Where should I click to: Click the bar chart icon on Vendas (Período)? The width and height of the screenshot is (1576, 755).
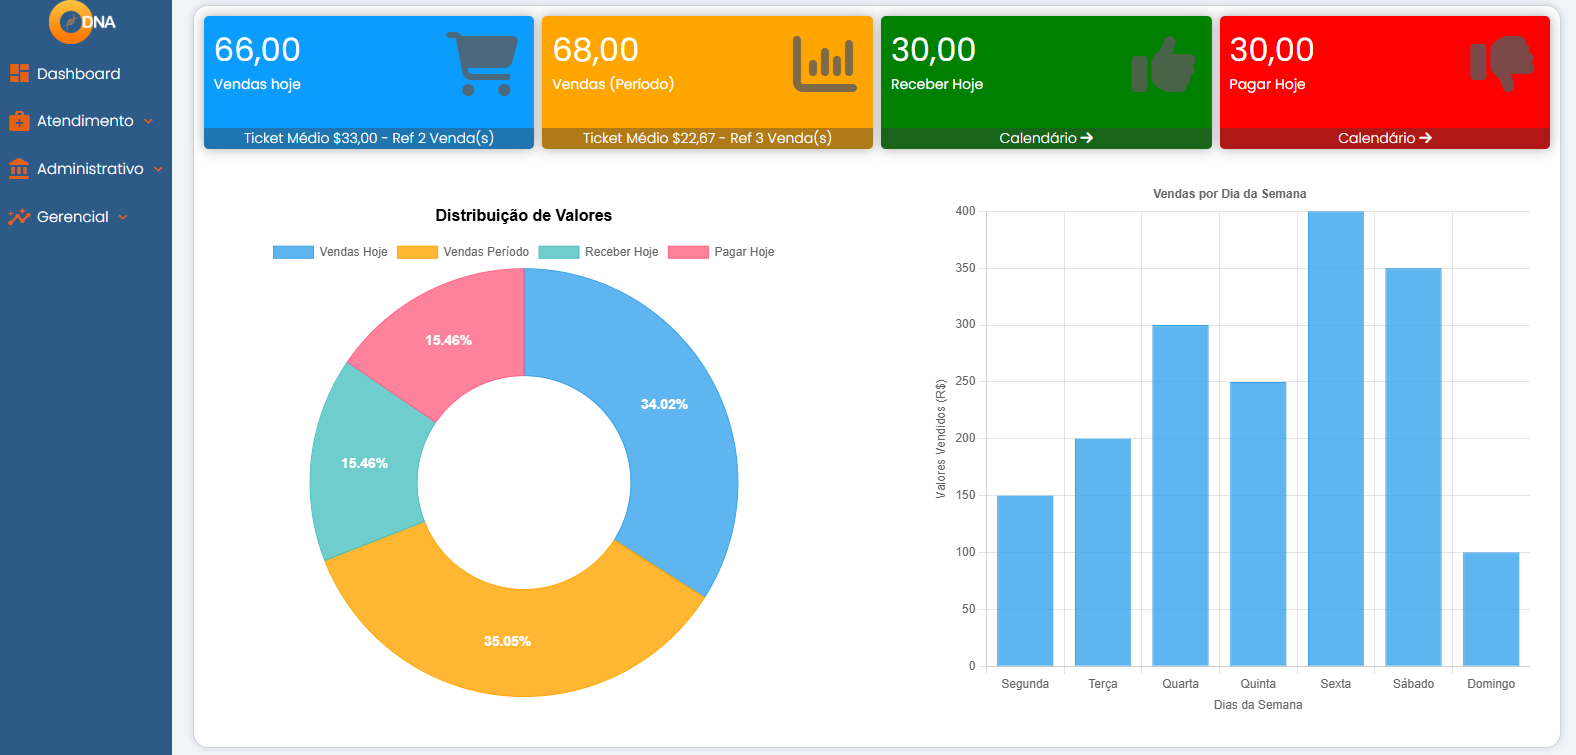click(x=824, y=64)
